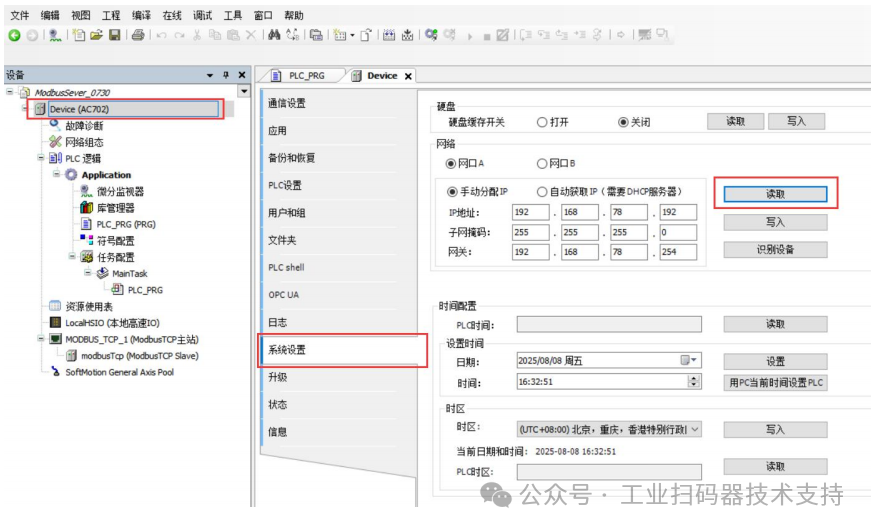Click the find and replace icon
The width and height of the screenshot is (871, 529).
tap(292, 35)
